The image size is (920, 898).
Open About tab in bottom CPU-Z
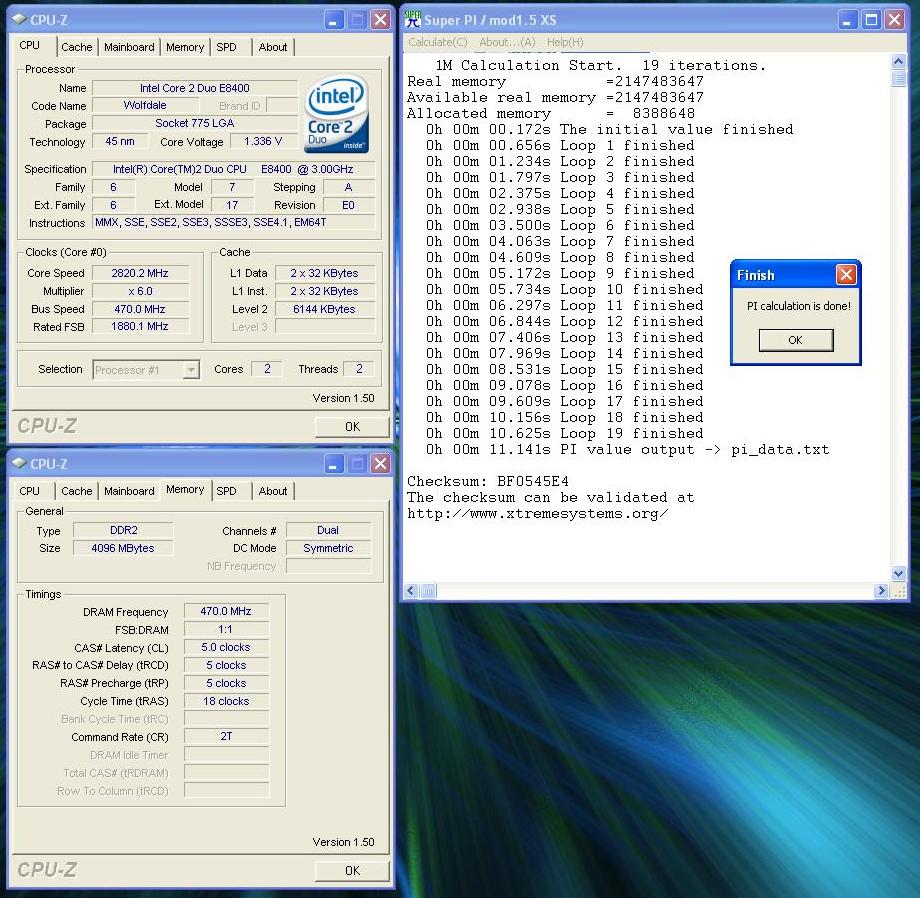273,491
